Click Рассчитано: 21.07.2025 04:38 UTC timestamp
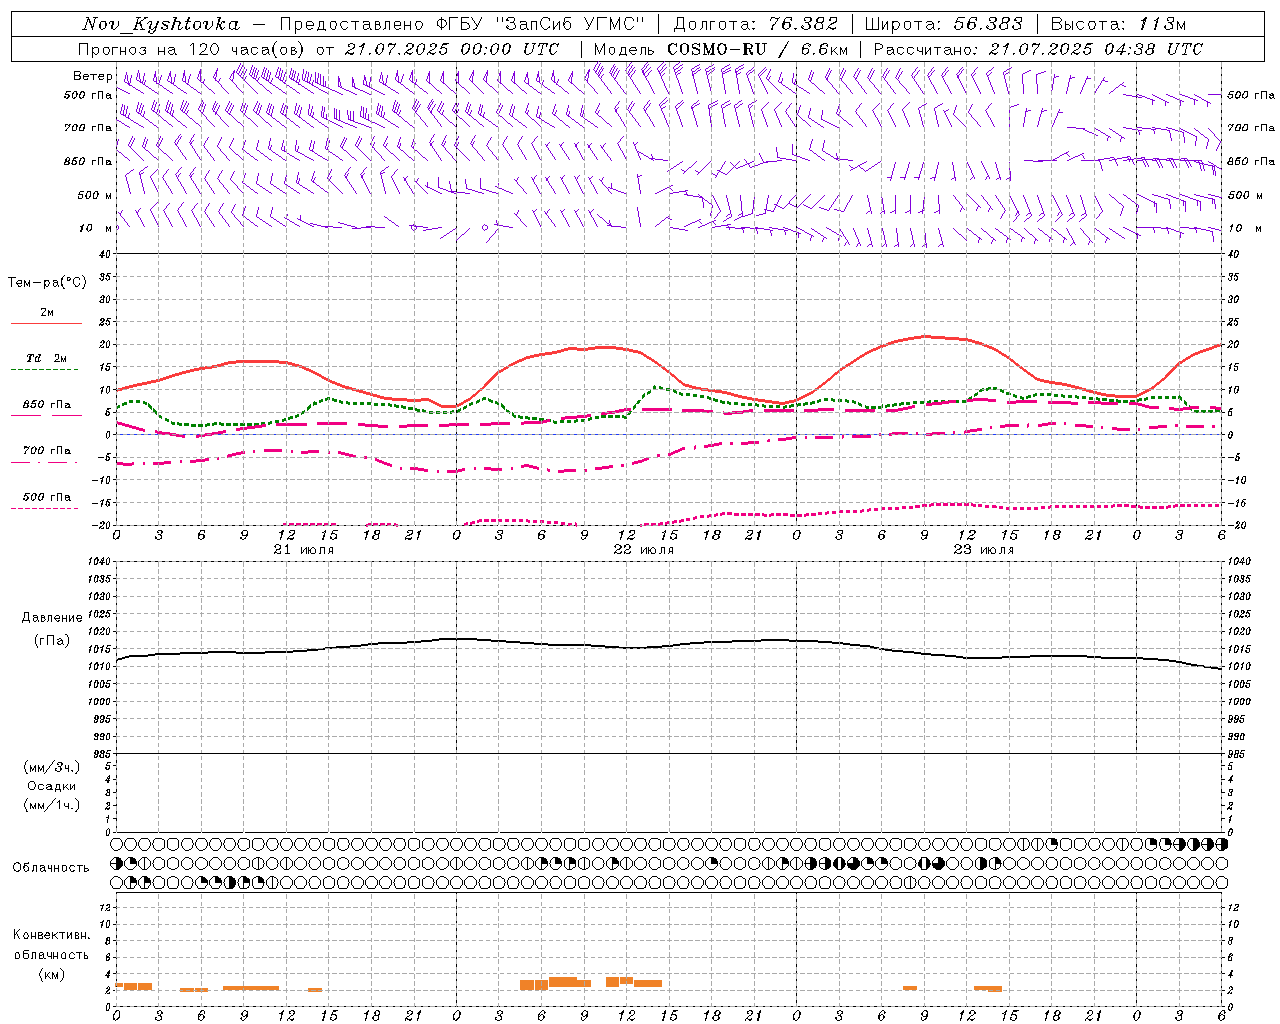This screenshot has width=1280, height=1024. pyautogui.click(x=1038, y=49)
